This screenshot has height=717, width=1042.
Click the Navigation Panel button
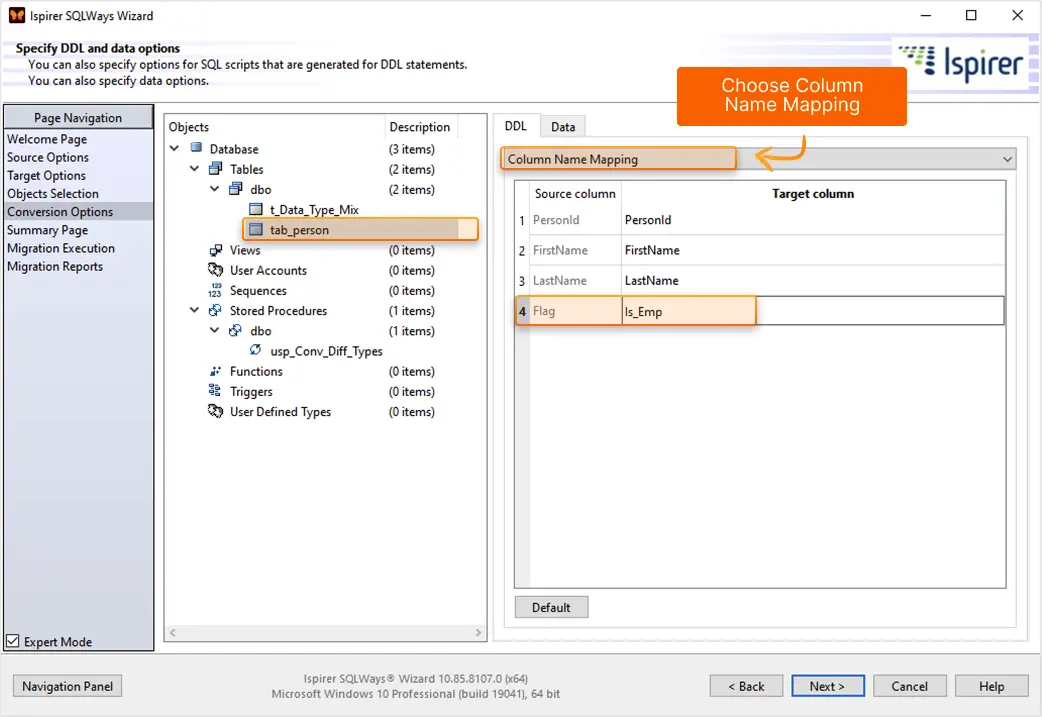(x=67, y=686)
